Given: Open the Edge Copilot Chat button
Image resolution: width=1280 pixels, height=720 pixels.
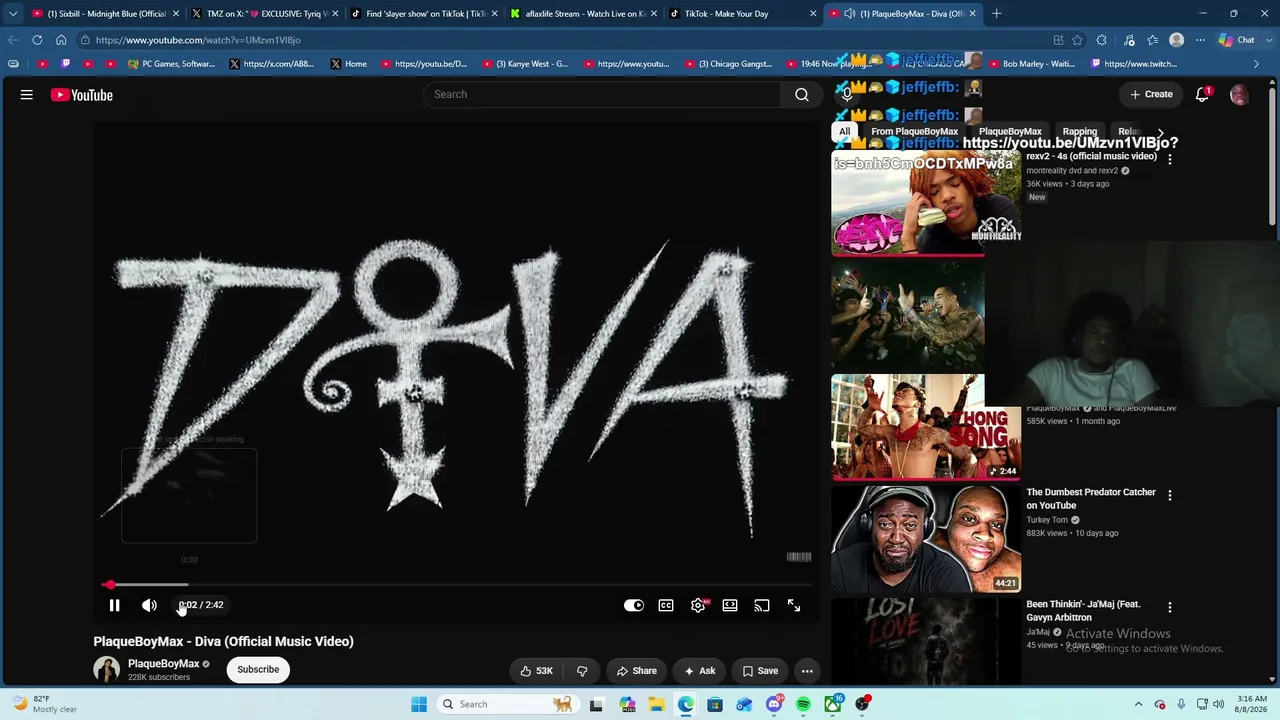Looking at the screenshot, I should click(x=1237, y=40).
